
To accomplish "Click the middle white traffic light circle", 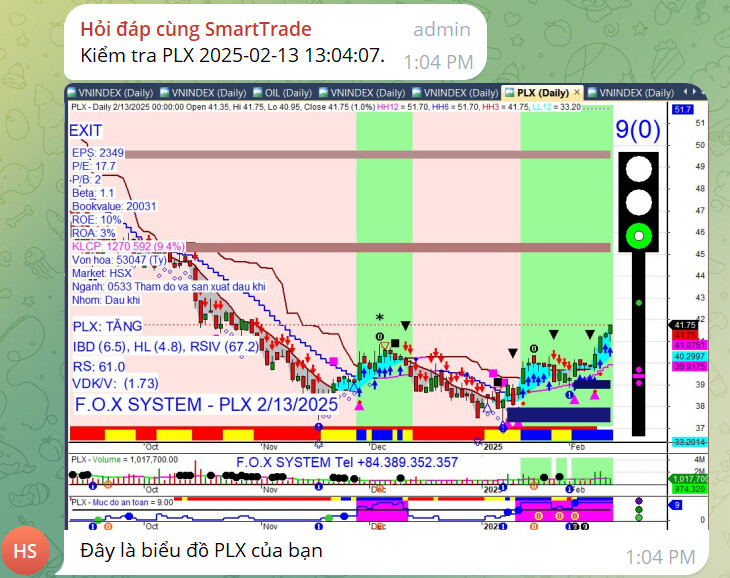I will 639,202.
